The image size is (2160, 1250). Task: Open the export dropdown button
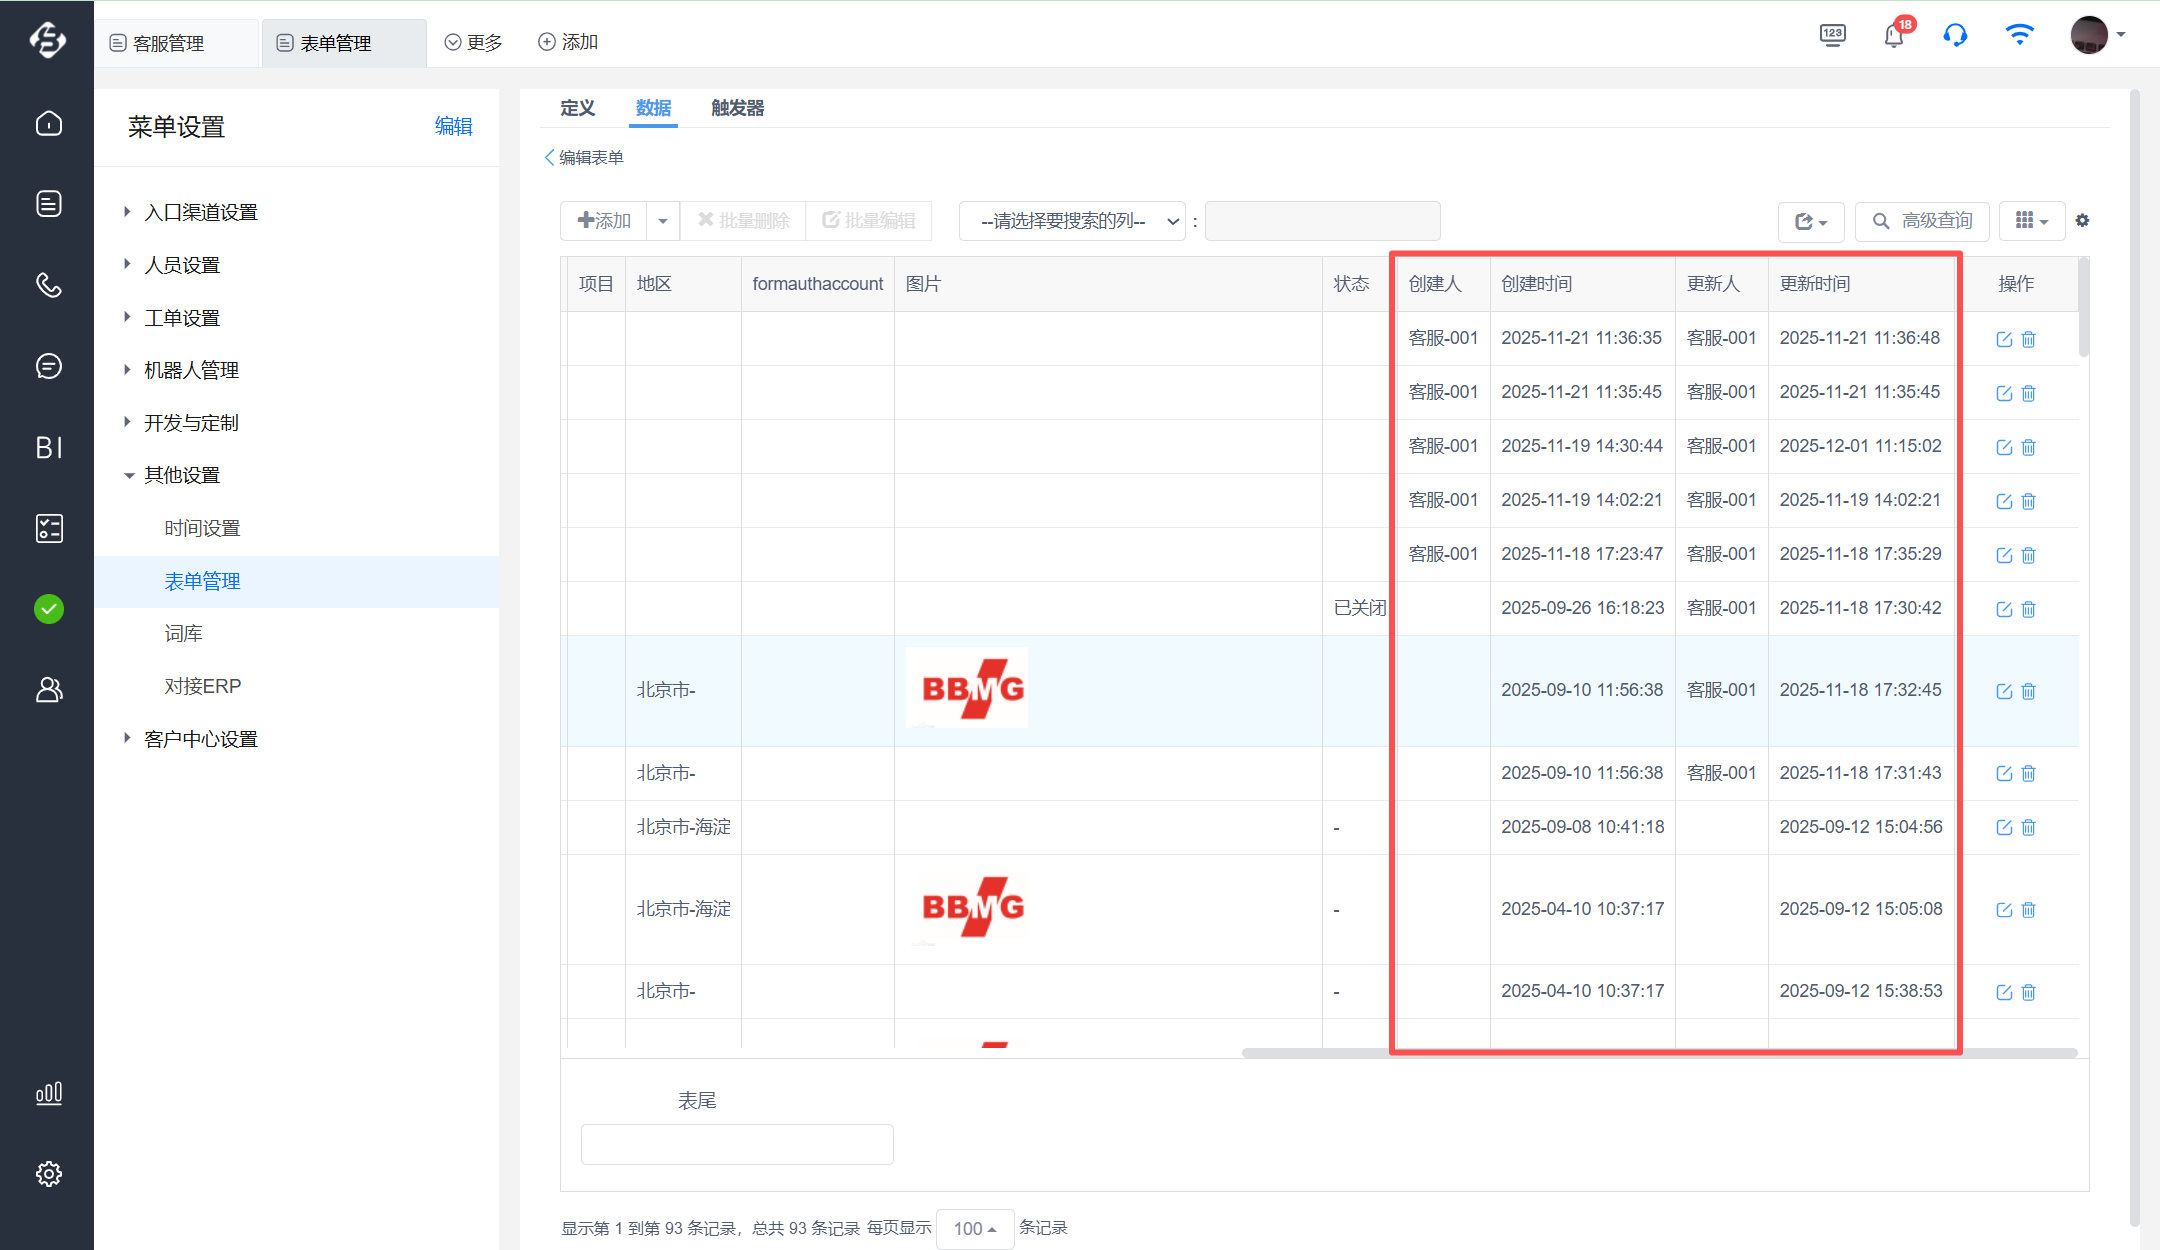pyautogui.click(x=1810, y=221)
